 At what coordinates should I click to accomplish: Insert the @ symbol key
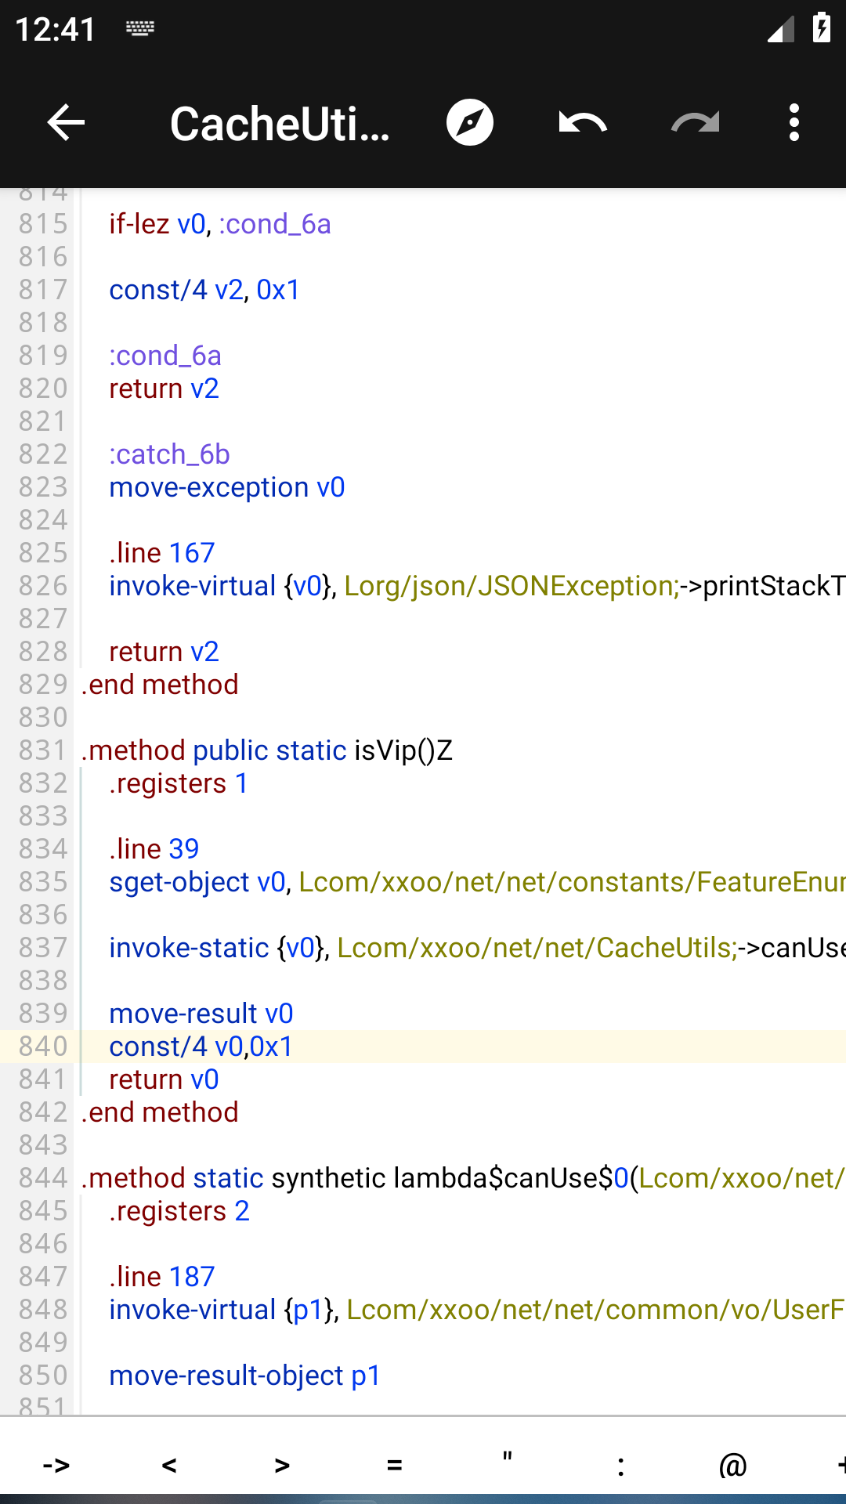coord(733,1465)
